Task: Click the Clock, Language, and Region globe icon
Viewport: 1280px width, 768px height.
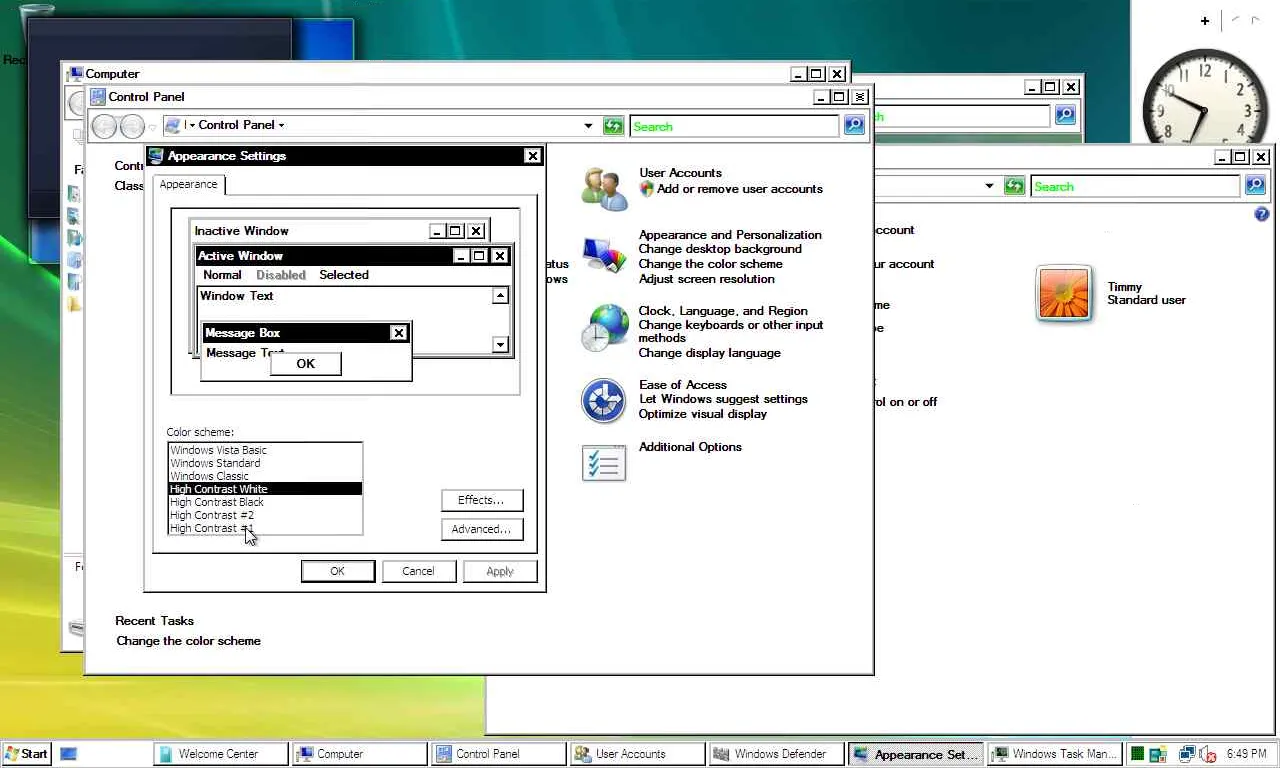Action: pyautogui.click(x=604, y=328)
